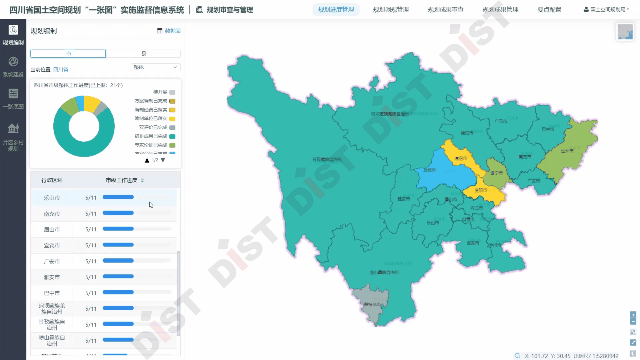
Task: Go to next legend page with down arrow
Action: tap(163, 160)
